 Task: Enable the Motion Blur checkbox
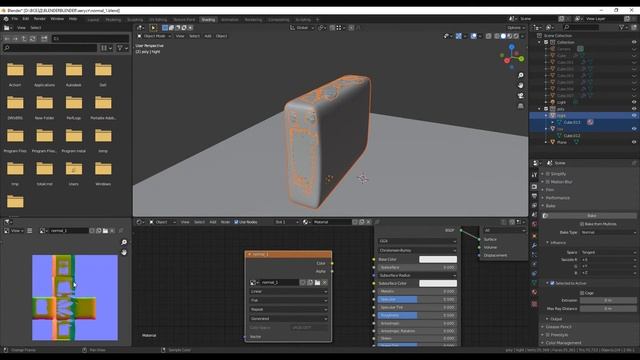click(548, 182)
